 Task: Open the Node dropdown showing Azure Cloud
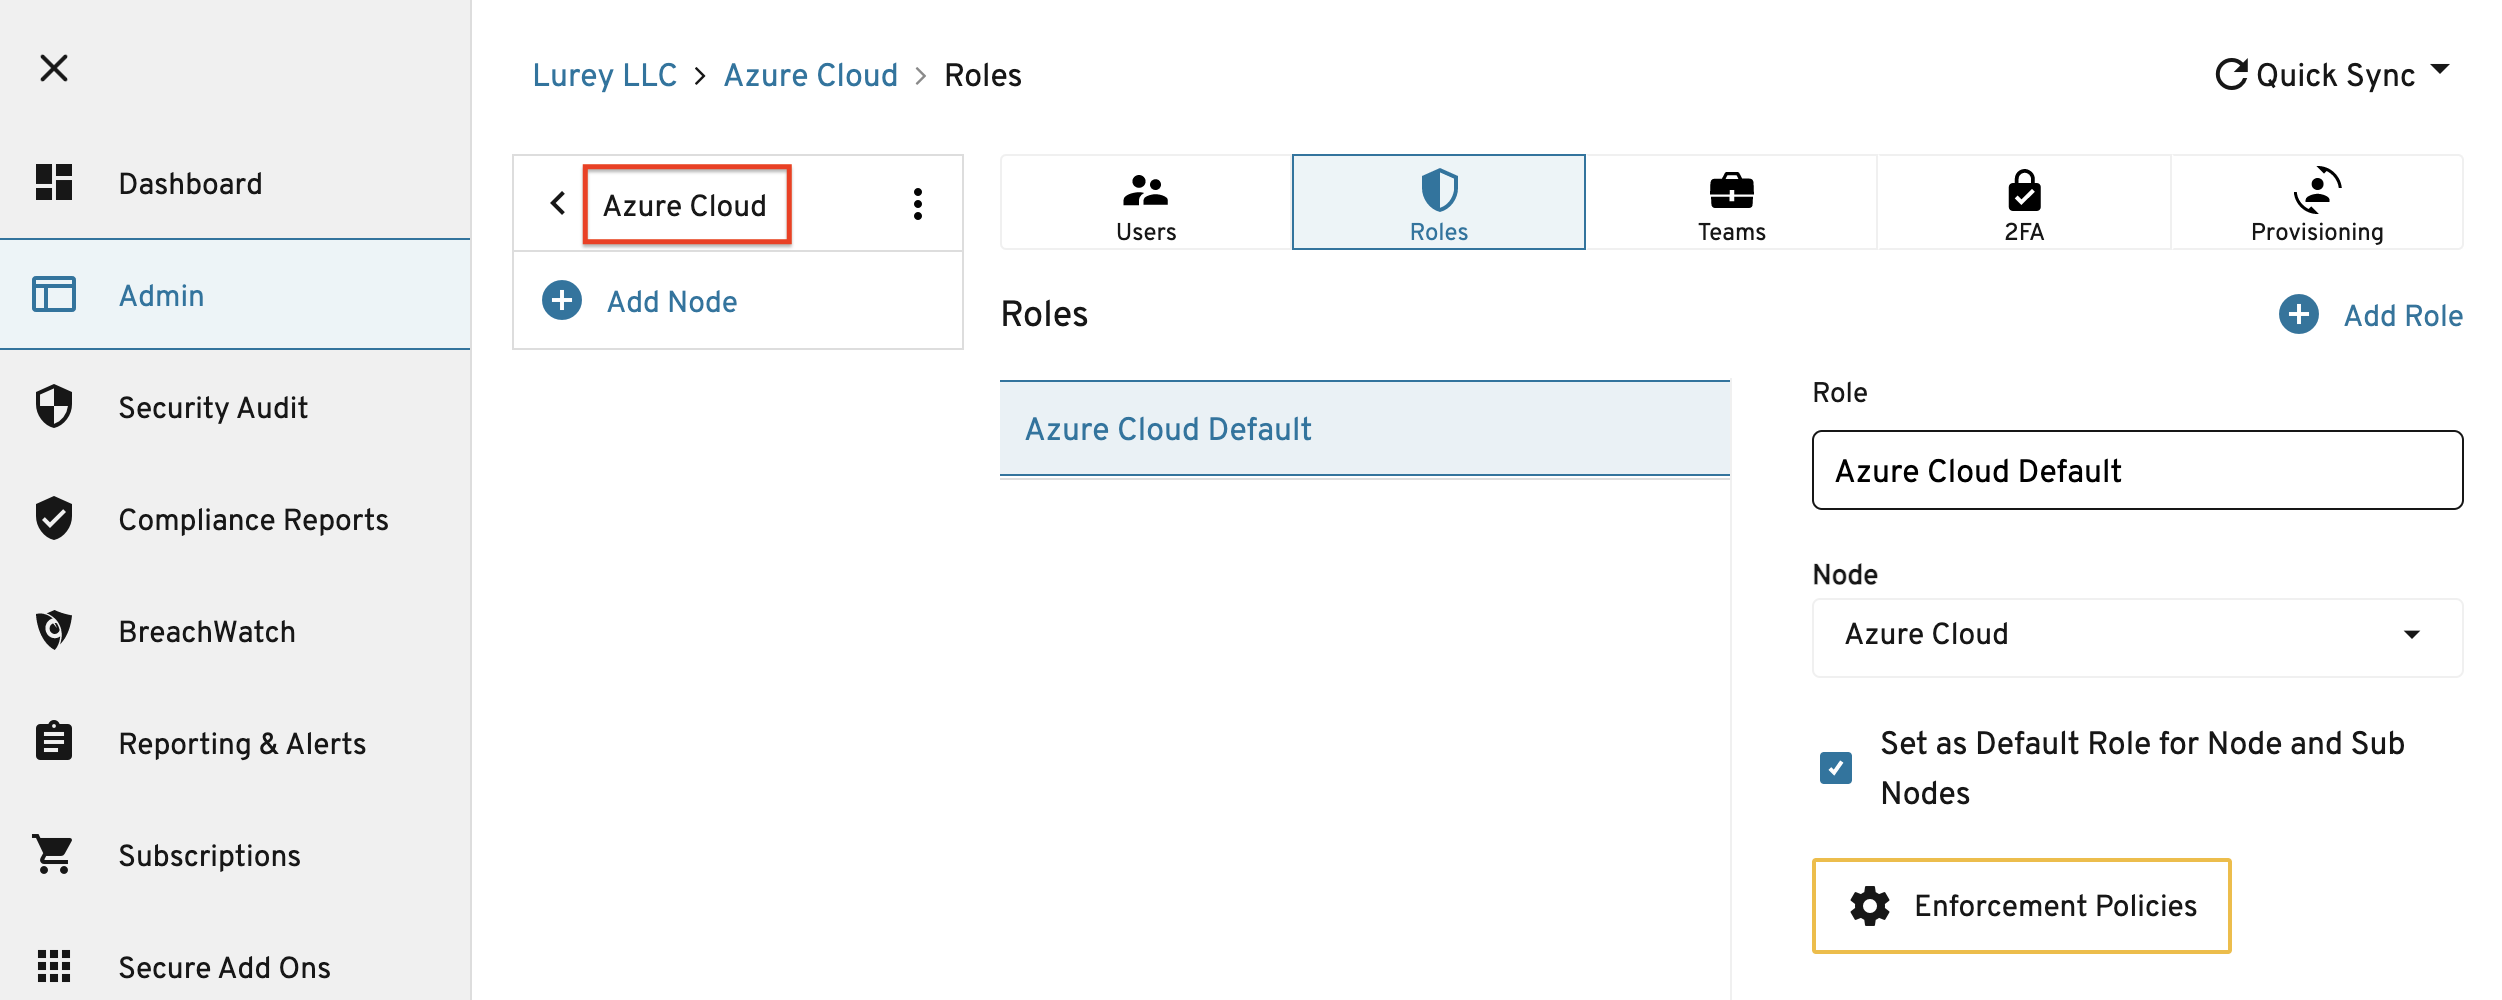pyautogui.click(x=2136, y=636)
